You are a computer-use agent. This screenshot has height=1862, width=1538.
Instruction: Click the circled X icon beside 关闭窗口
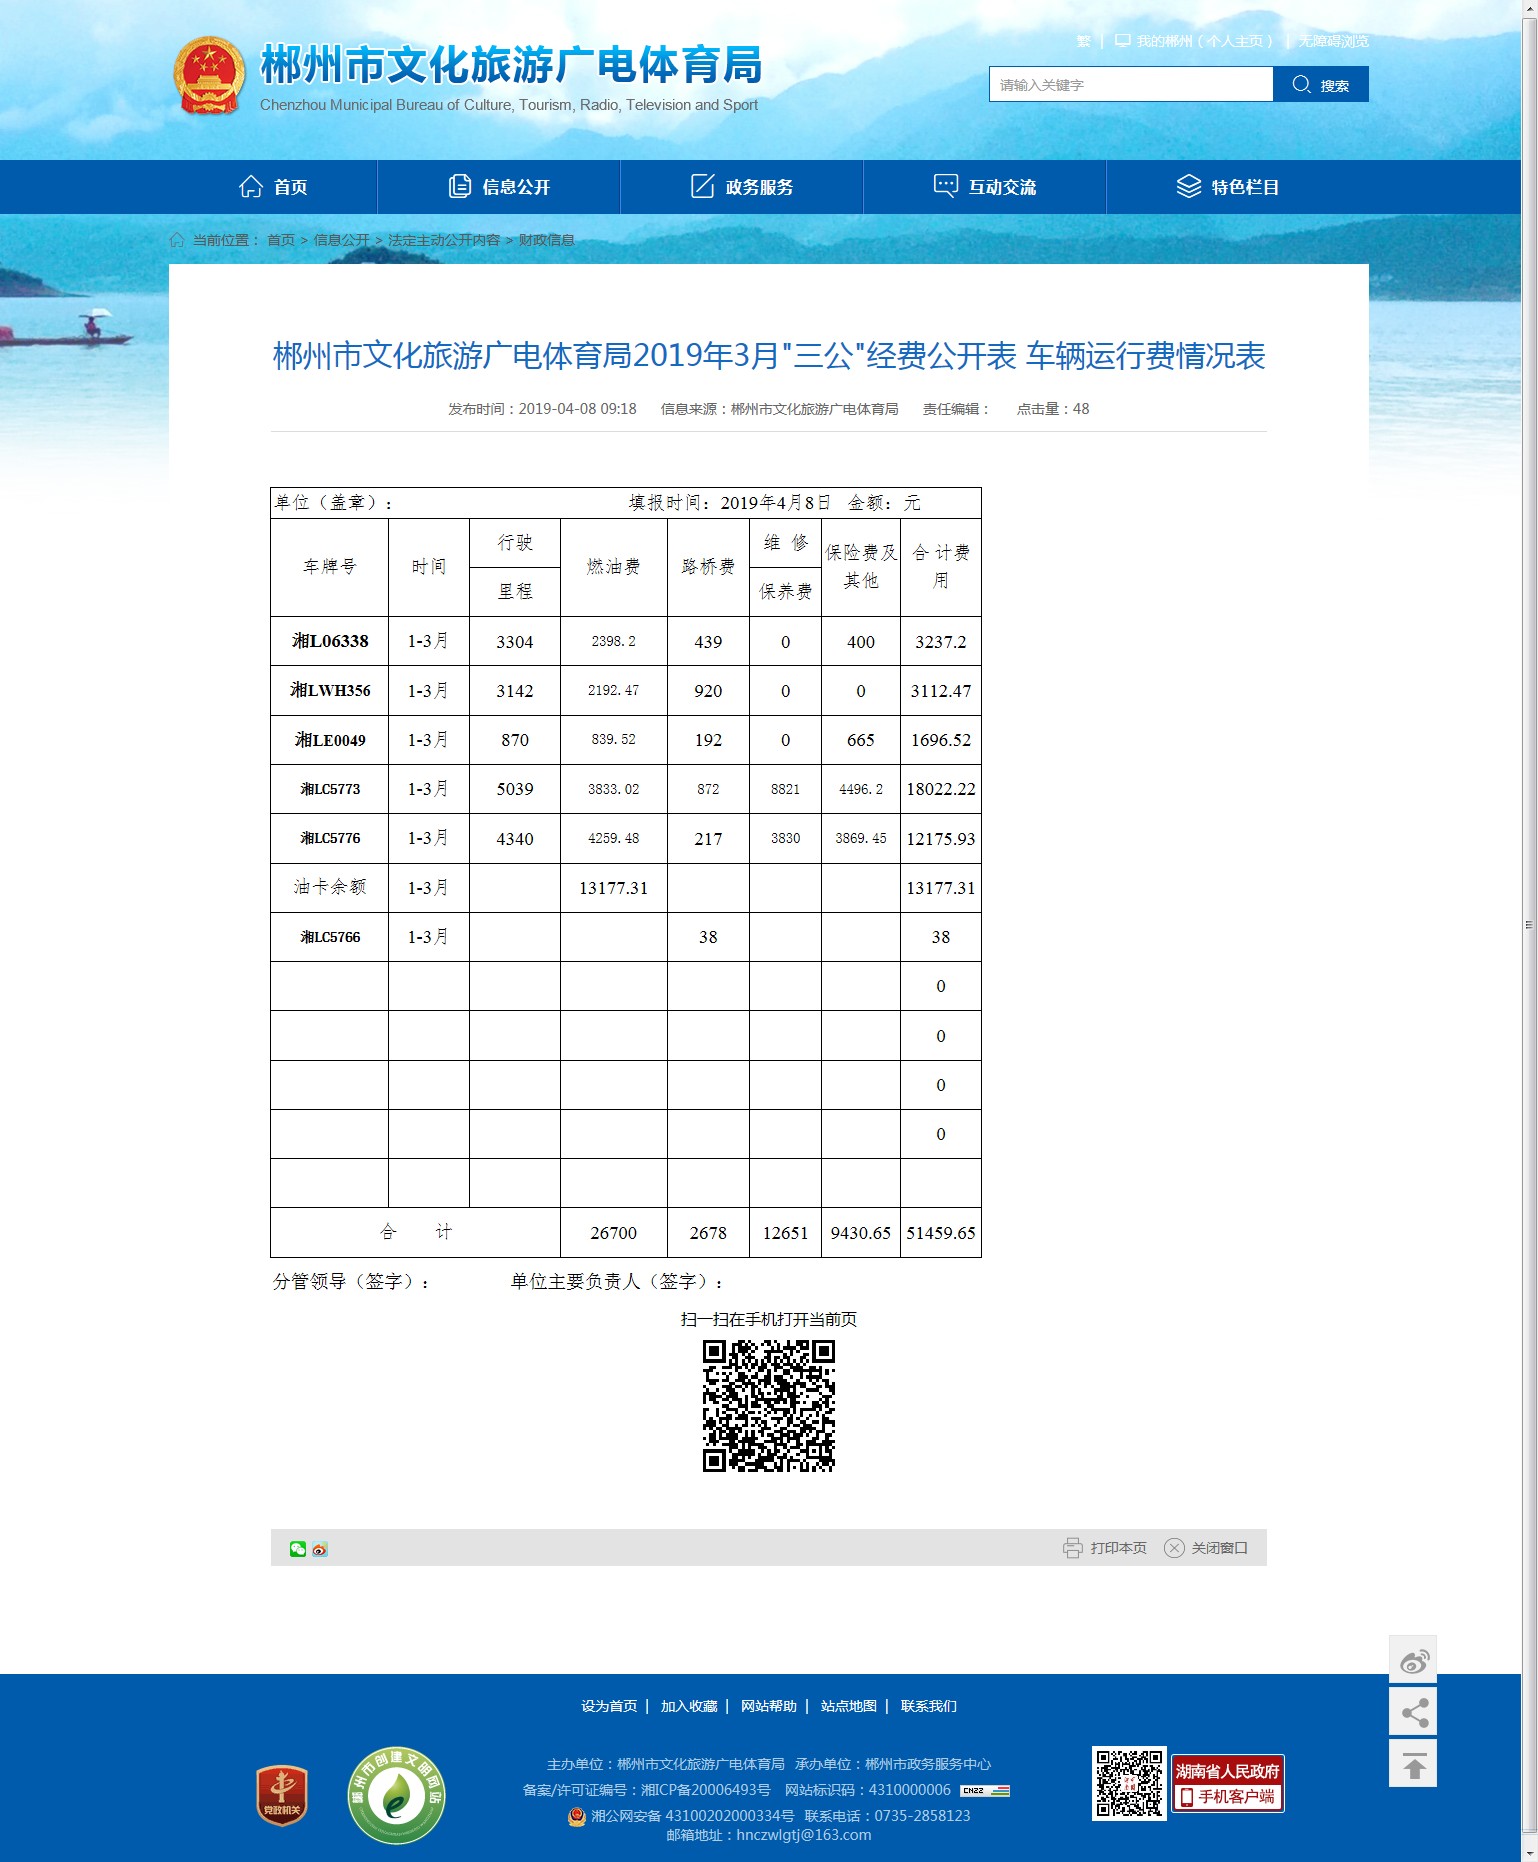pos(1174,1548)
